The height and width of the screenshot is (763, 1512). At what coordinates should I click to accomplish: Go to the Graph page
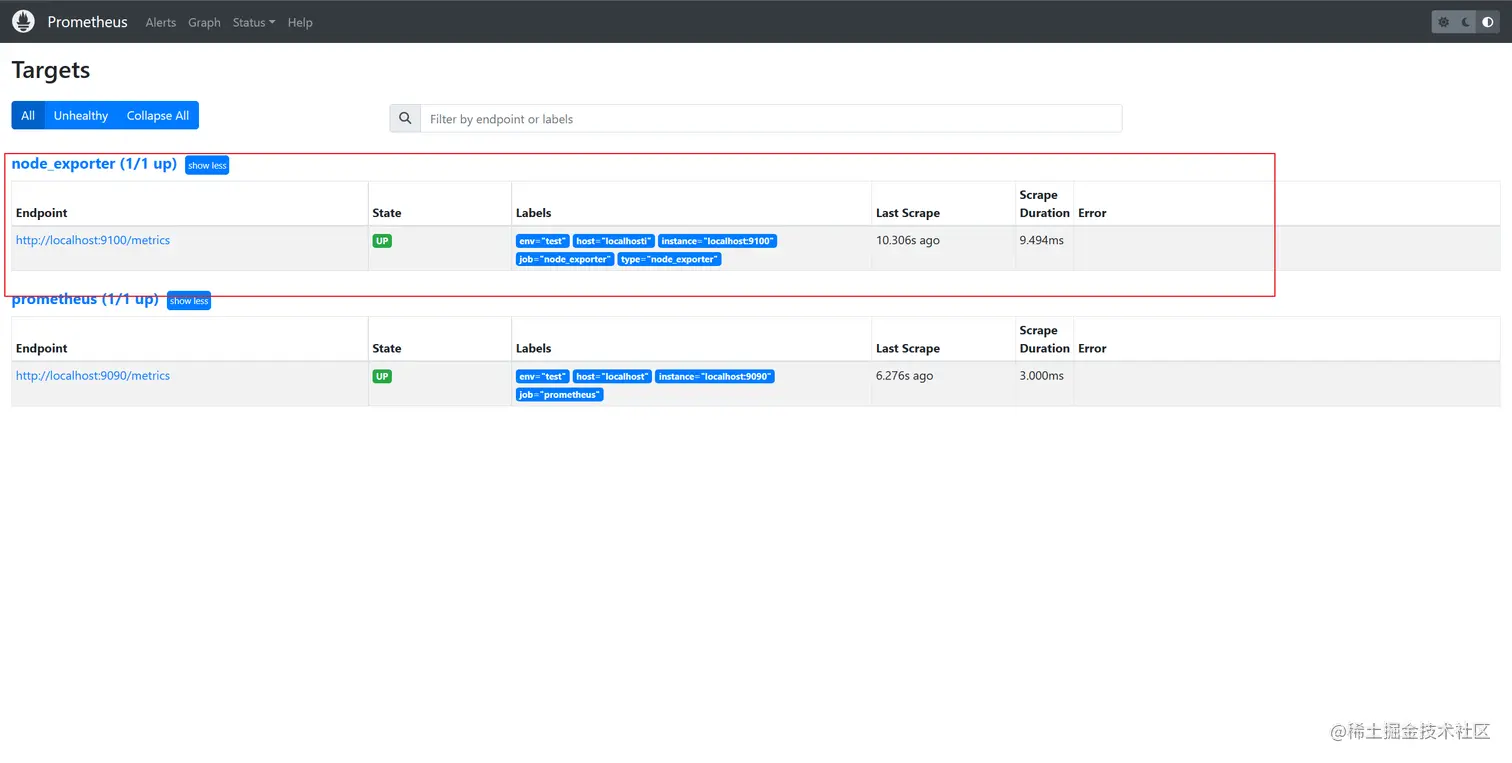pos(204,22)
